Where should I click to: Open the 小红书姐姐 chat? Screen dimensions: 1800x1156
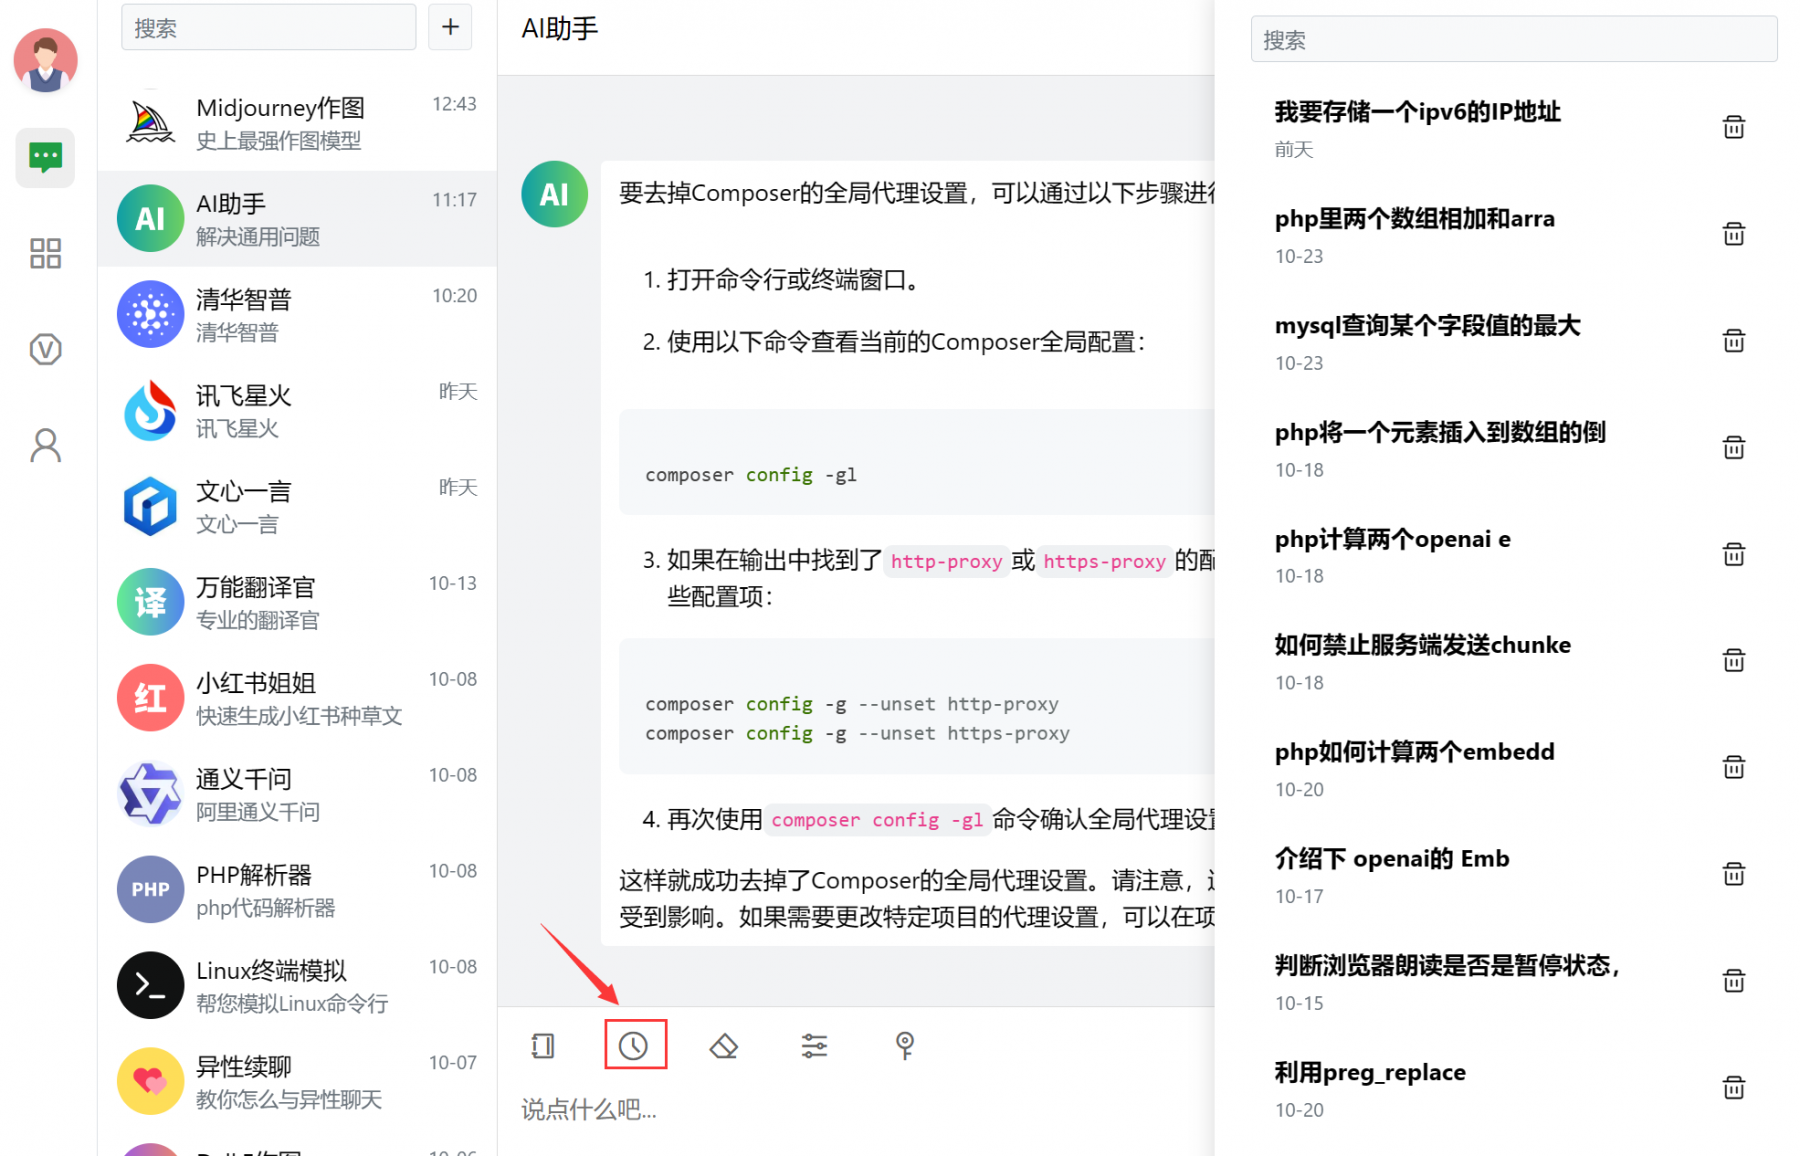point(297,699)
